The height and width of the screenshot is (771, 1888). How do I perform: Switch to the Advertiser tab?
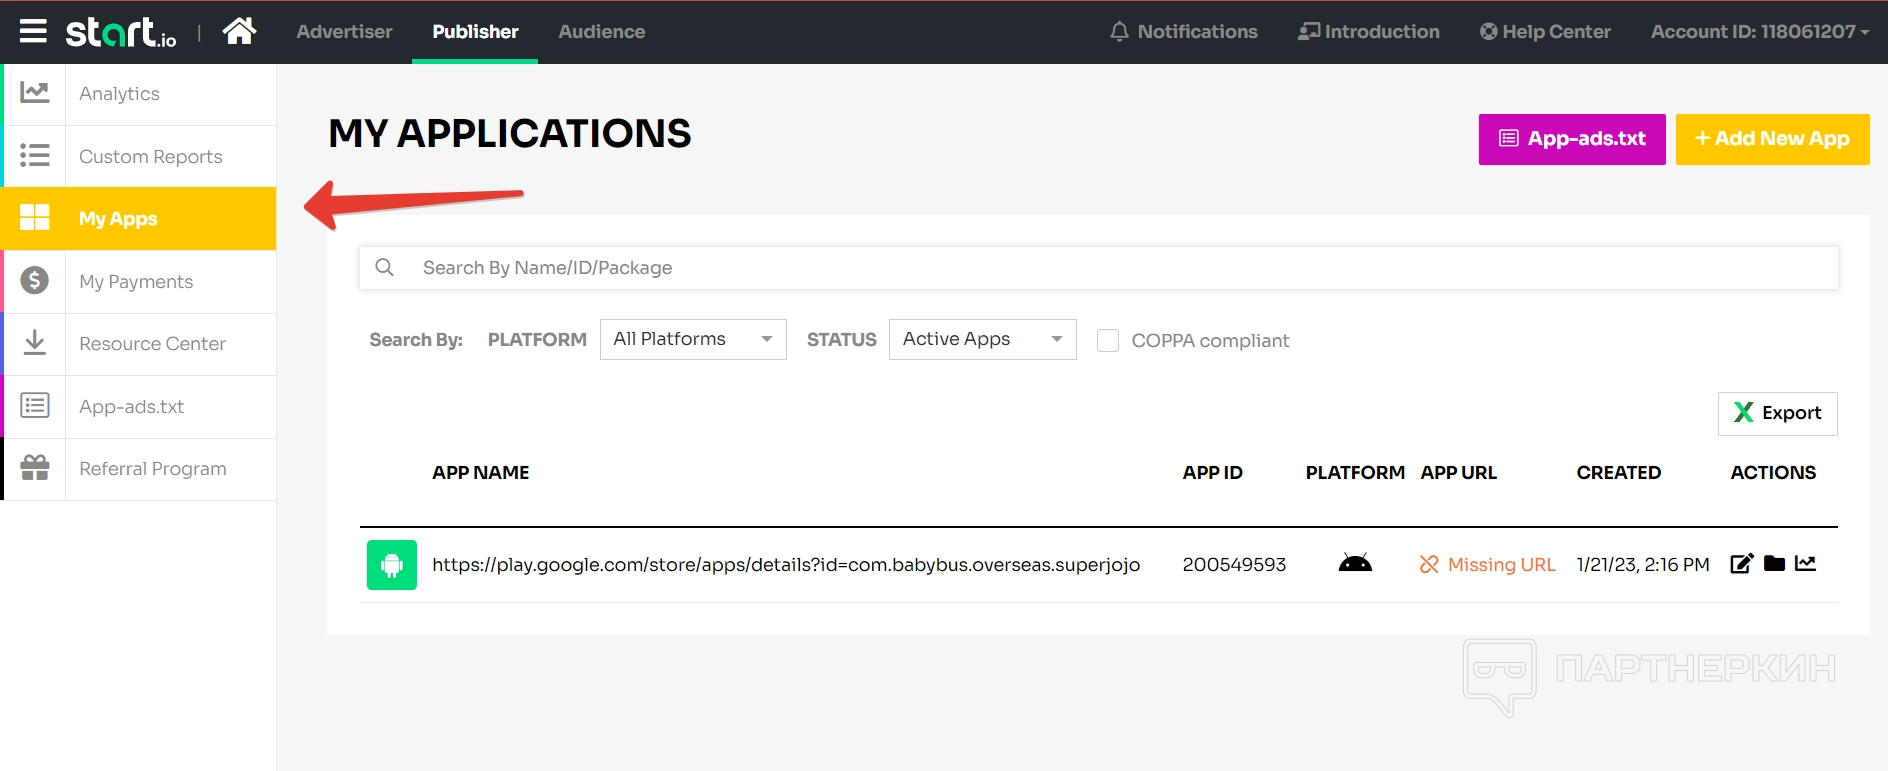tap(344, 32)
